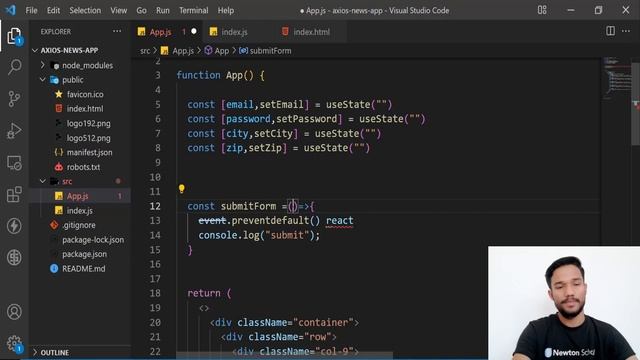Click the src breadcrumb segment
This screenshot has width=640, height=360.
pos(145,51)
